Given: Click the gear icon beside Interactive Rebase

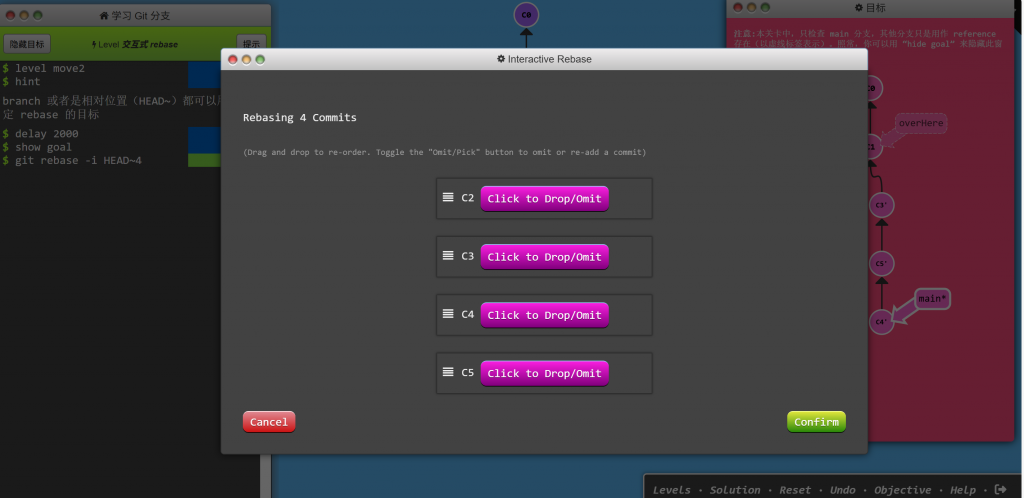Looking at the screenshot, I should [x=501, y=59].
